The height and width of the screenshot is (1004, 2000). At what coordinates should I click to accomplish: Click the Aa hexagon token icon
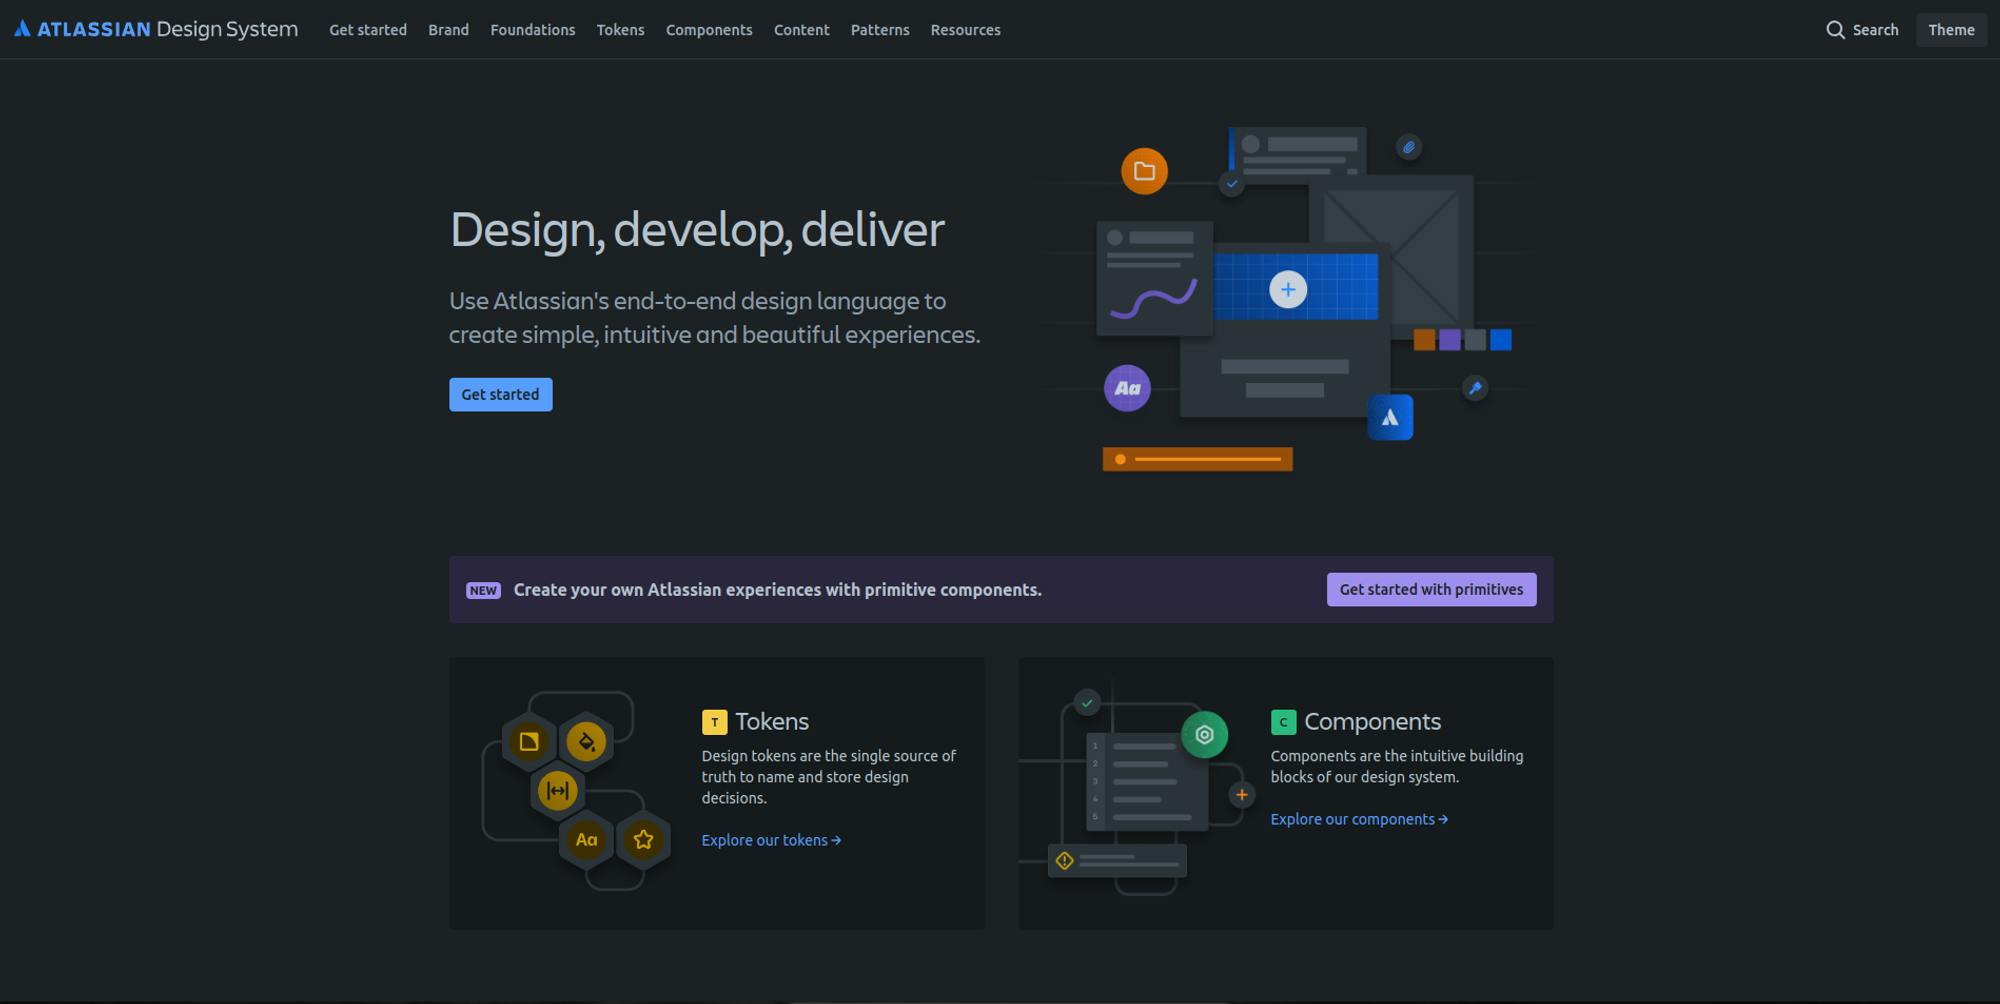pyautogui.click(x=586, y=840)
